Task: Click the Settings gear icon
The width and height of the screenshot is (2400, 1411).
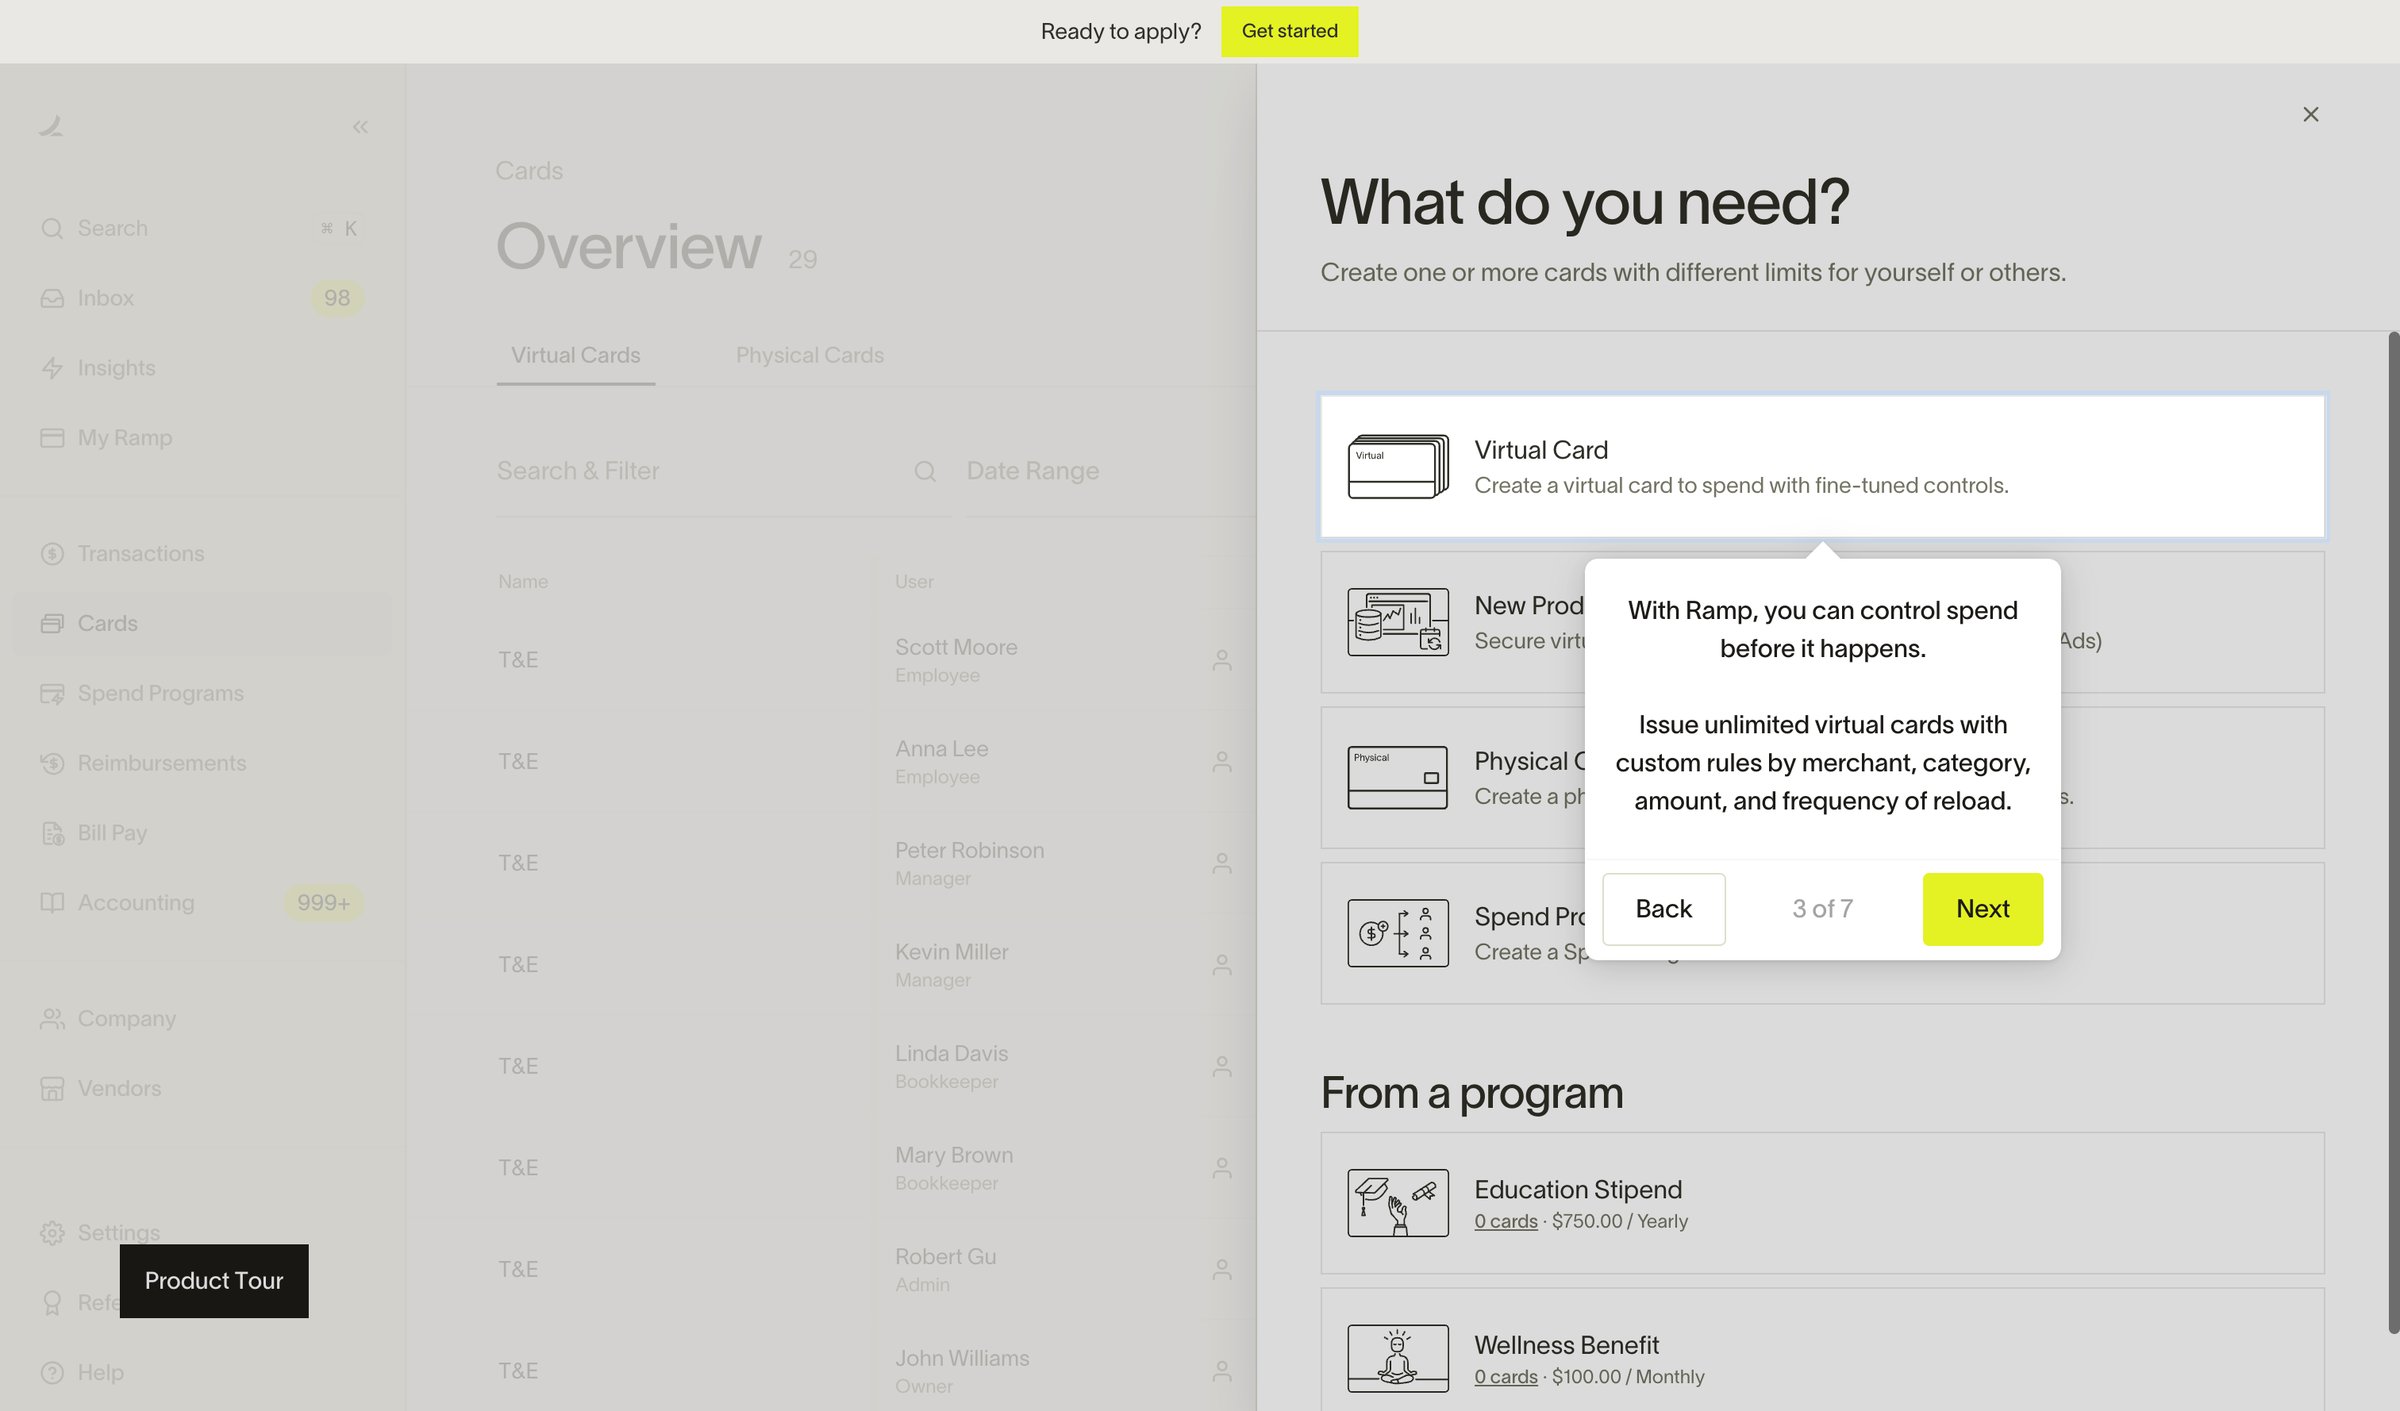Action: tap(52, 1233)
